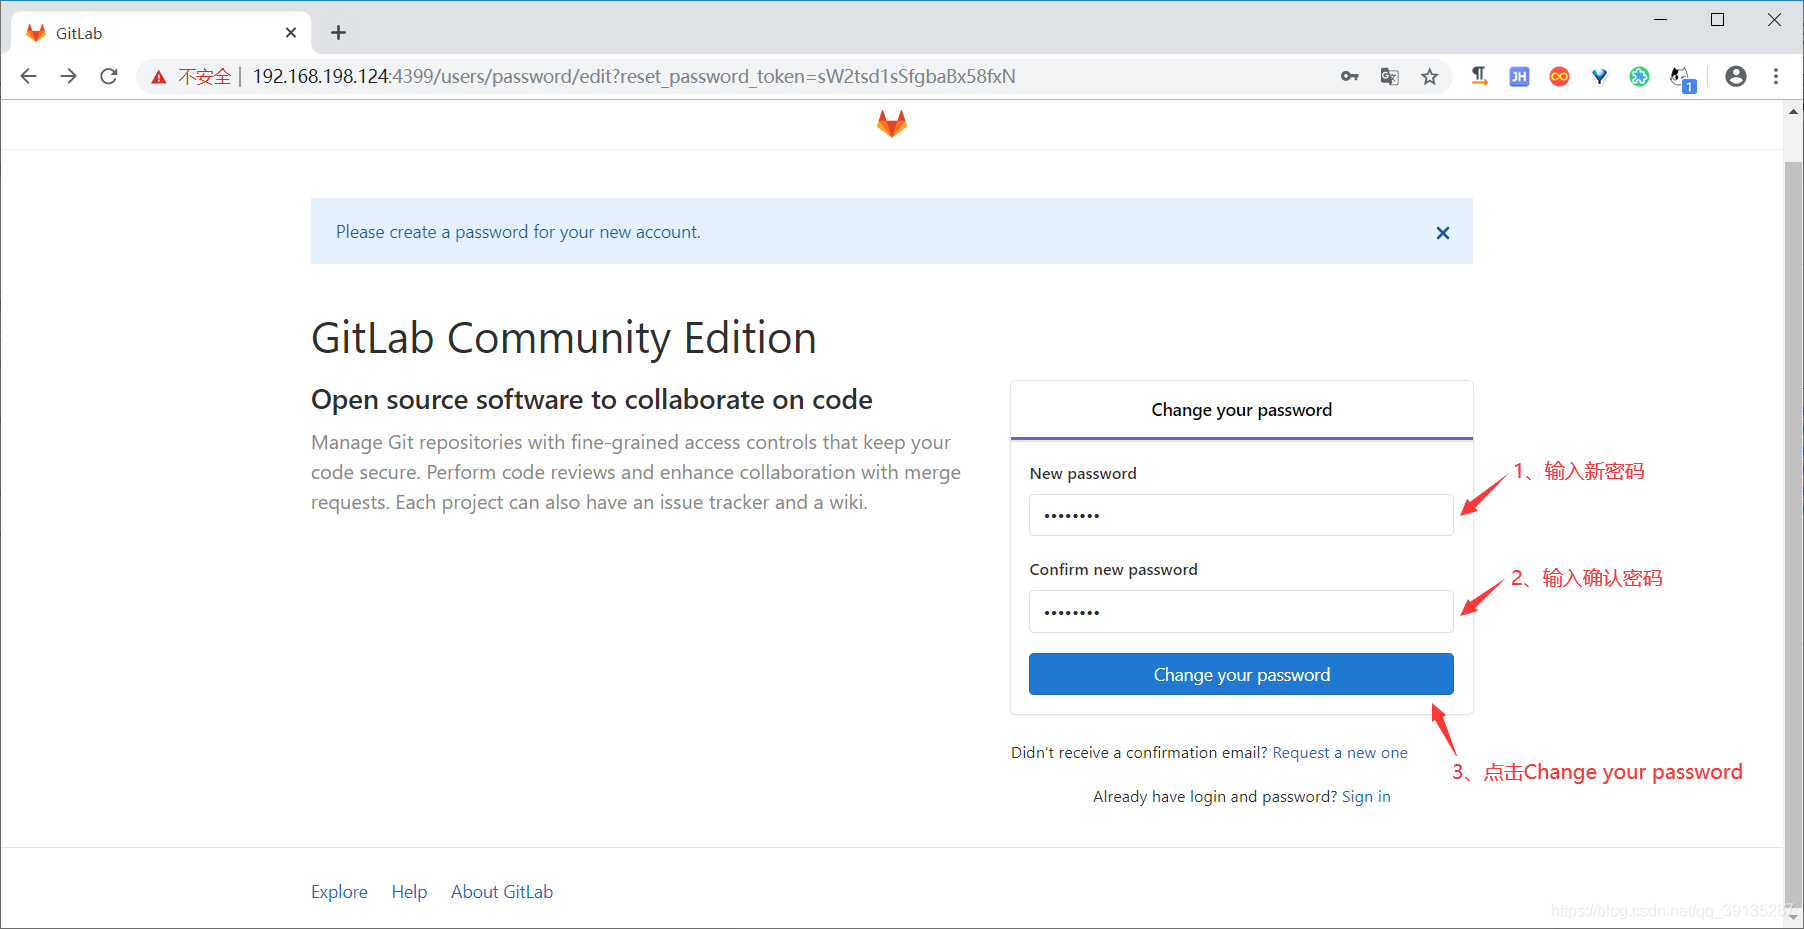Open the extension with the 1 badge

point(1682,78)
